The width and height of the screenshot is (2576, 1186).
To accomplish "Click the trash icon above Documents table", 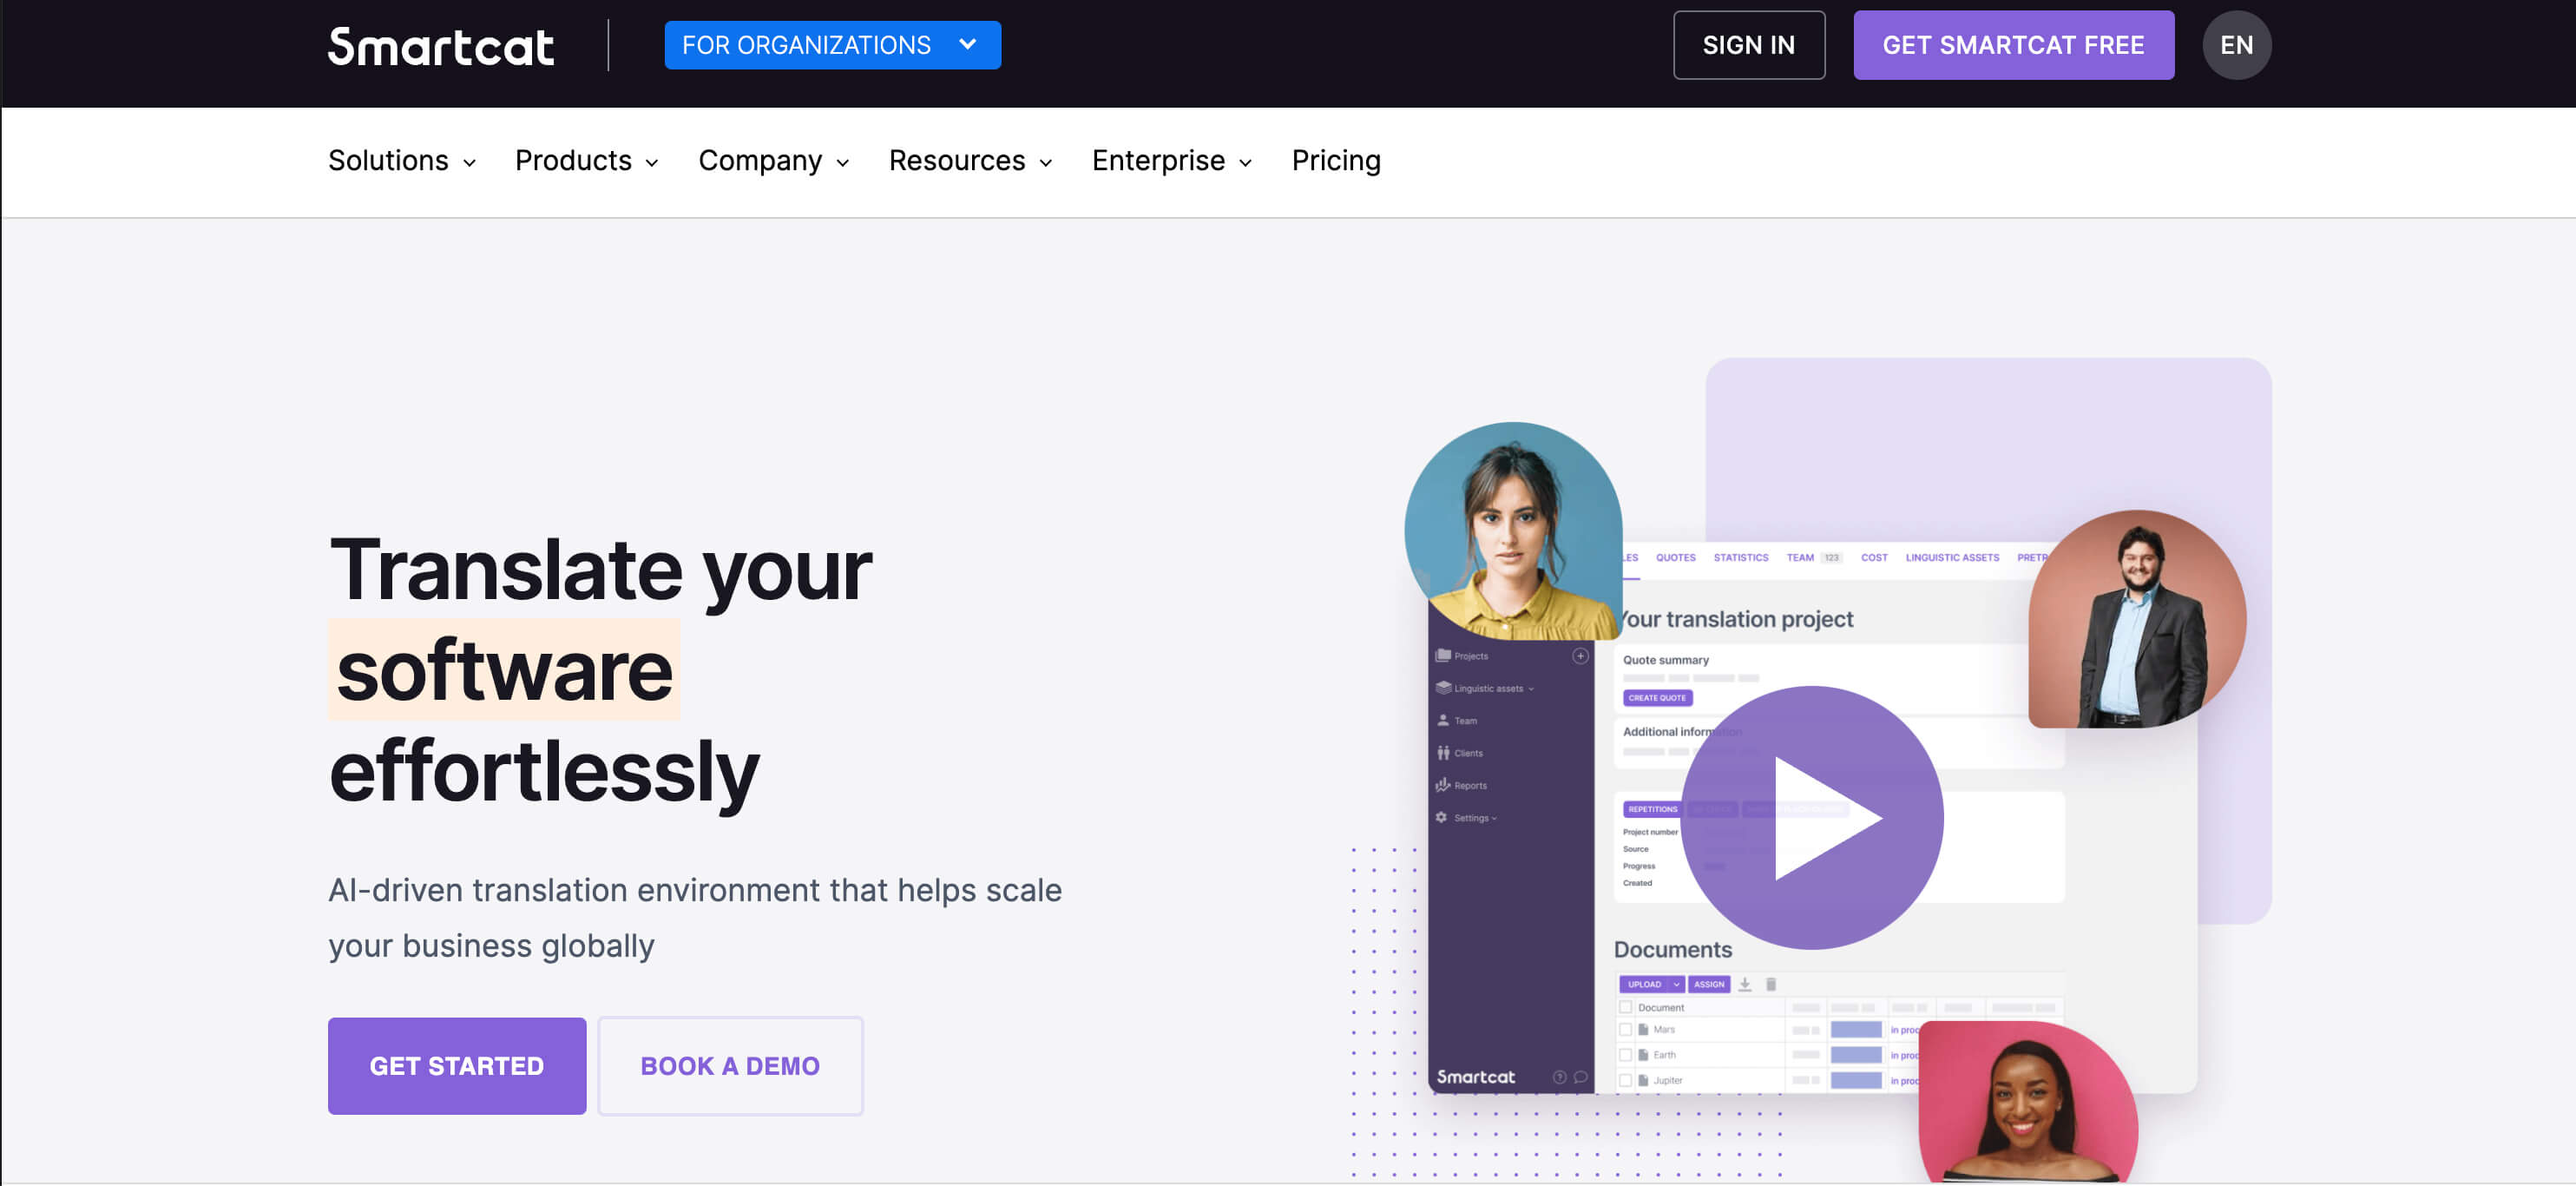I will coord(1770,984).
